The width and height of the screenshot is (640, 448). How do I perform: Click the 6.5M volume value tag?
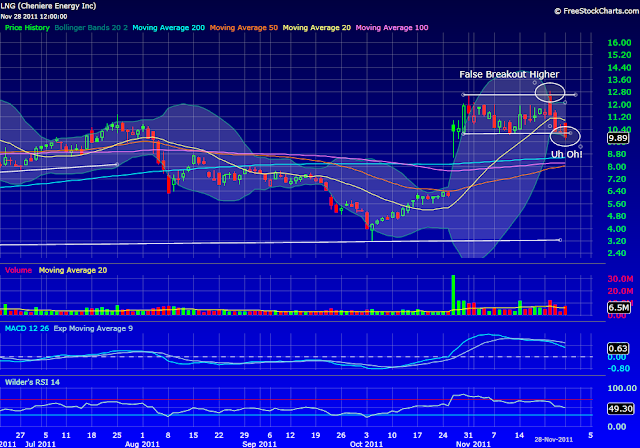pos(618,307)
